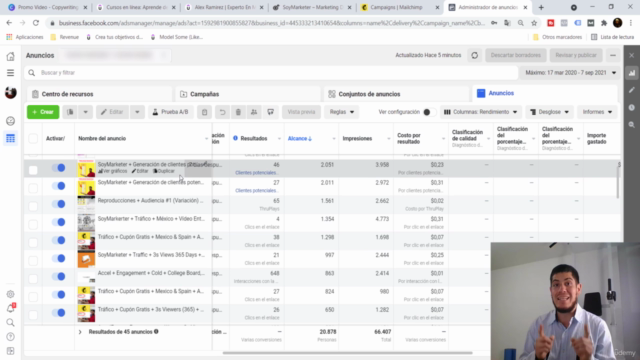This screenshot has height=360, width=640.
Task: Click the Prueba A/B button
Action: (x=170, y=112)
